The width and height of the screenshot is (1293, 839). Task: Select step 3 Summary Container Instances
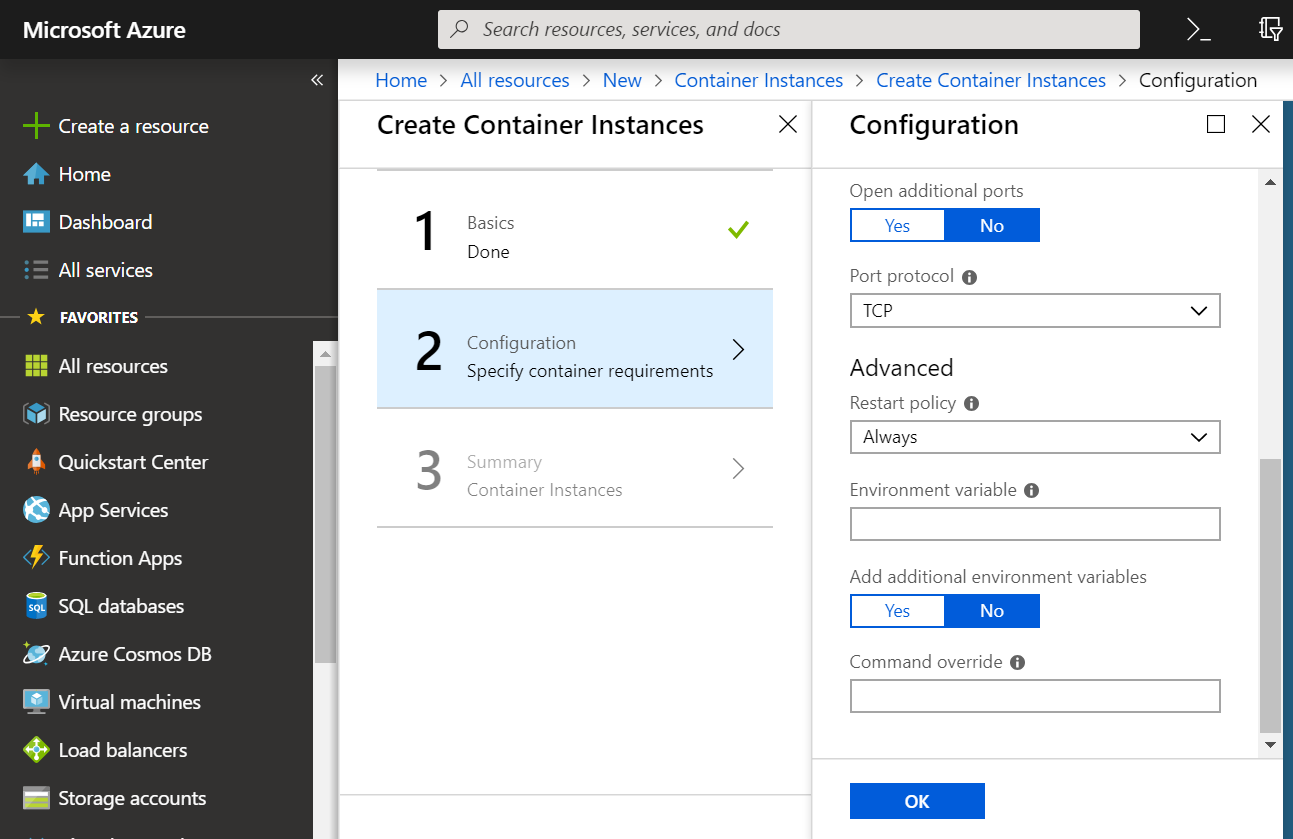click(575, 468)
